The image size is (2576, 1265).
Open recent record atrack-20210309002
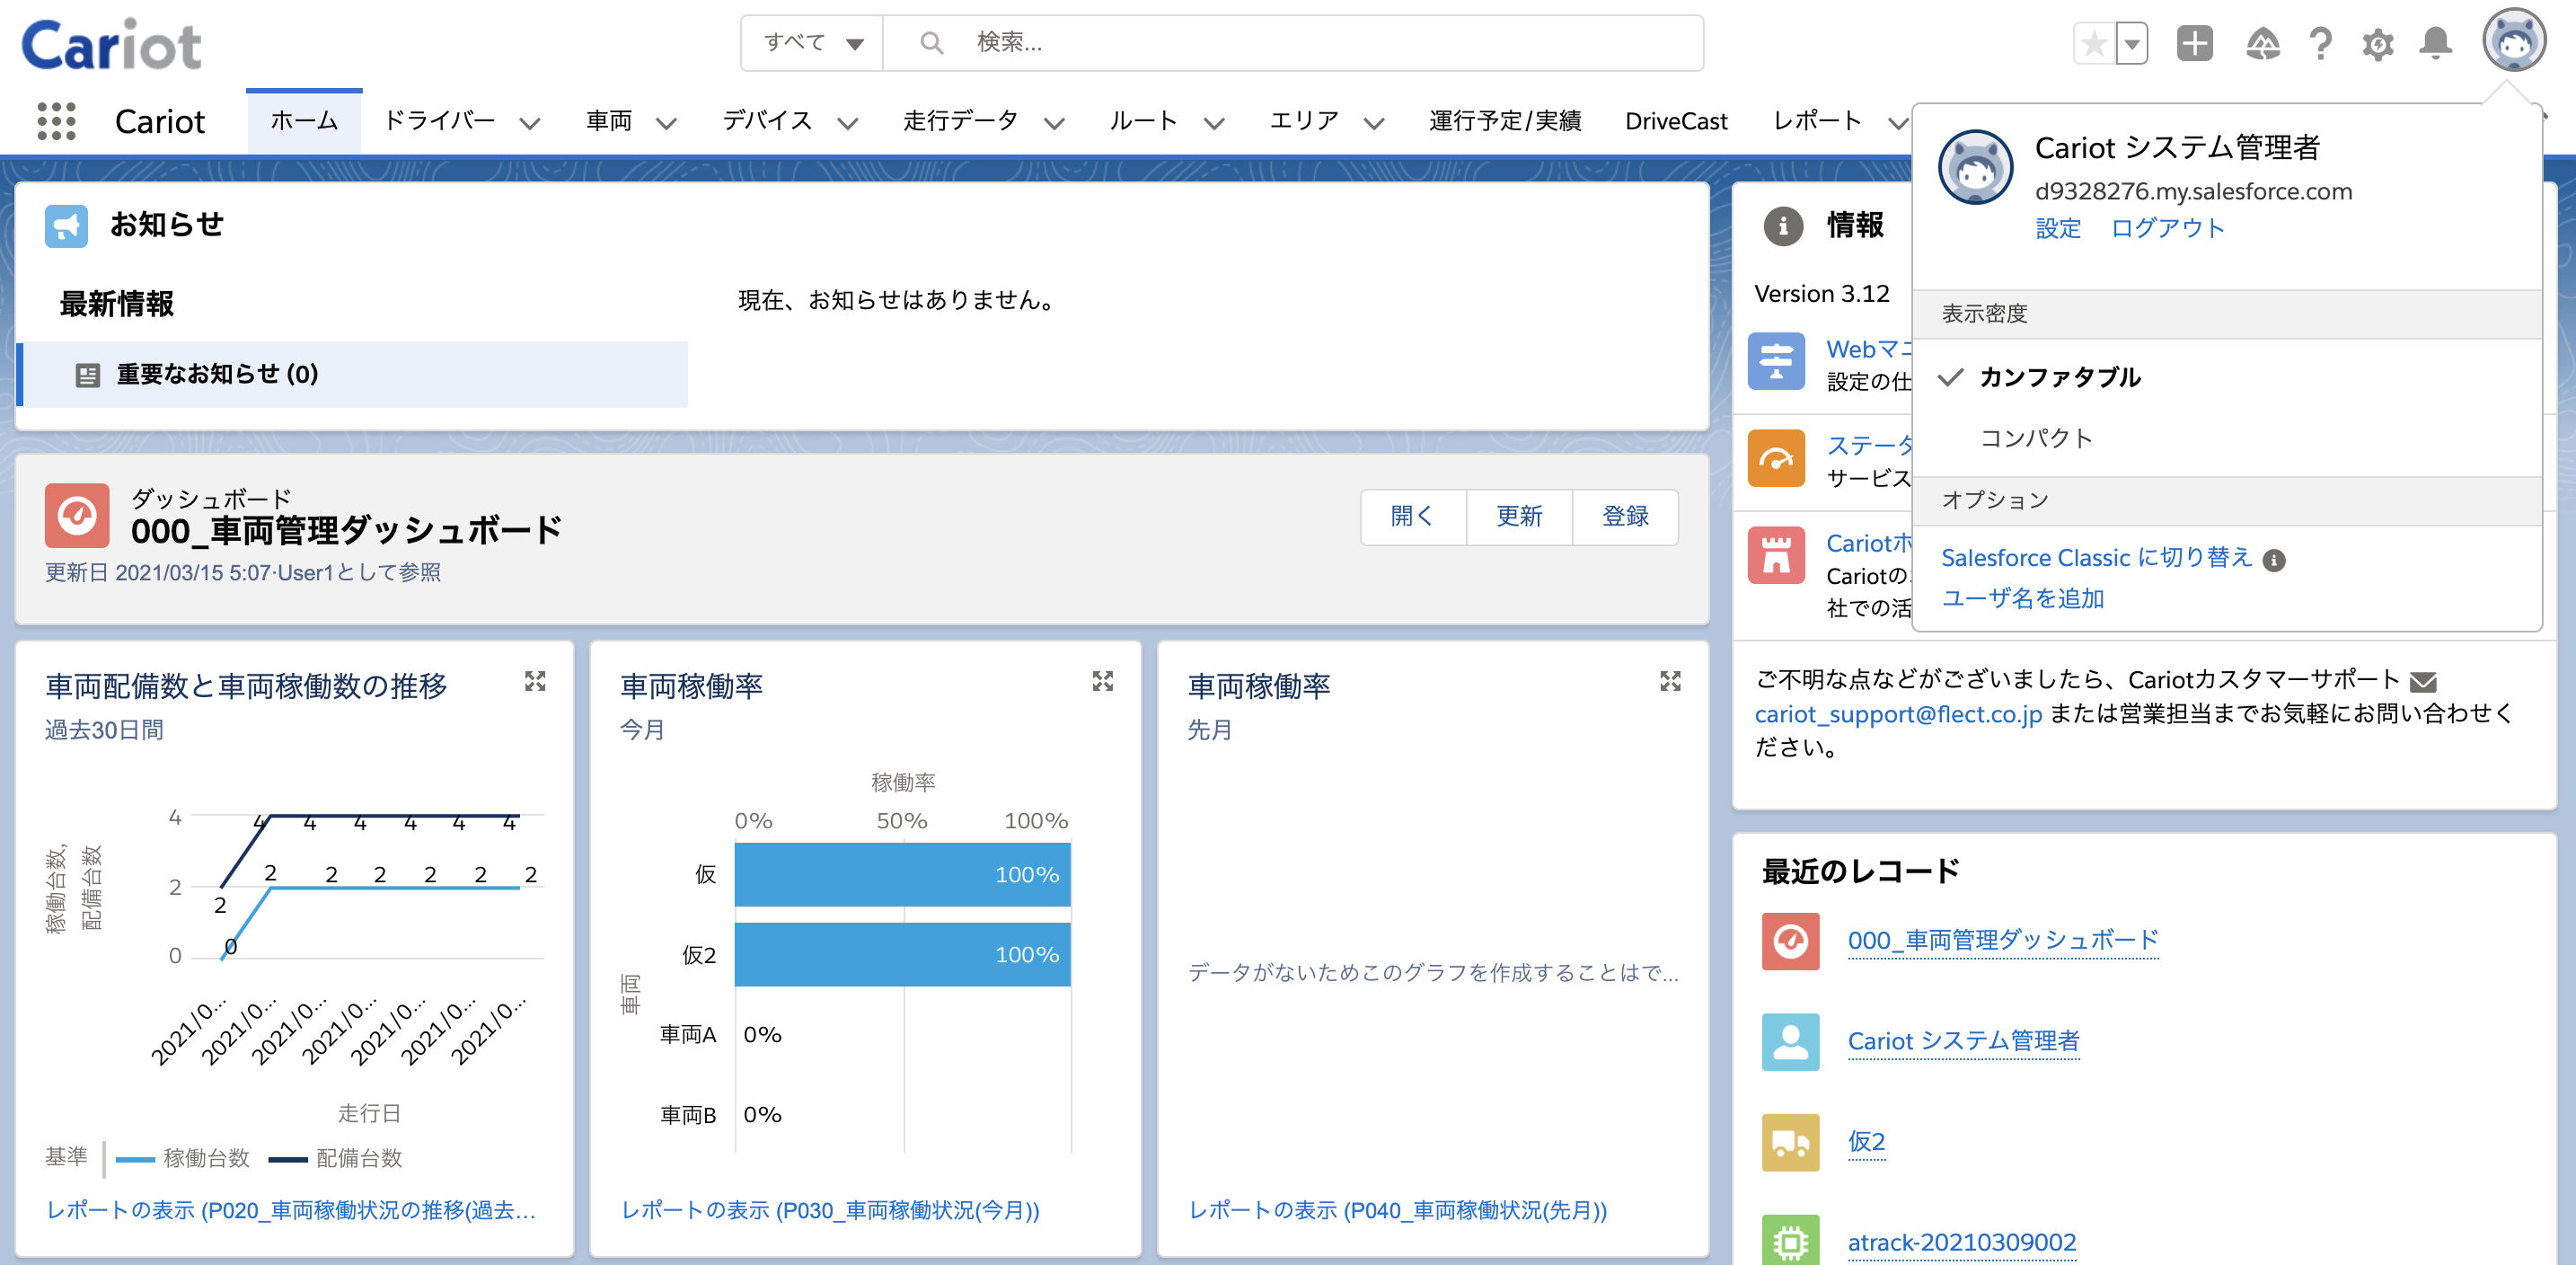tap(1962, 1243)
